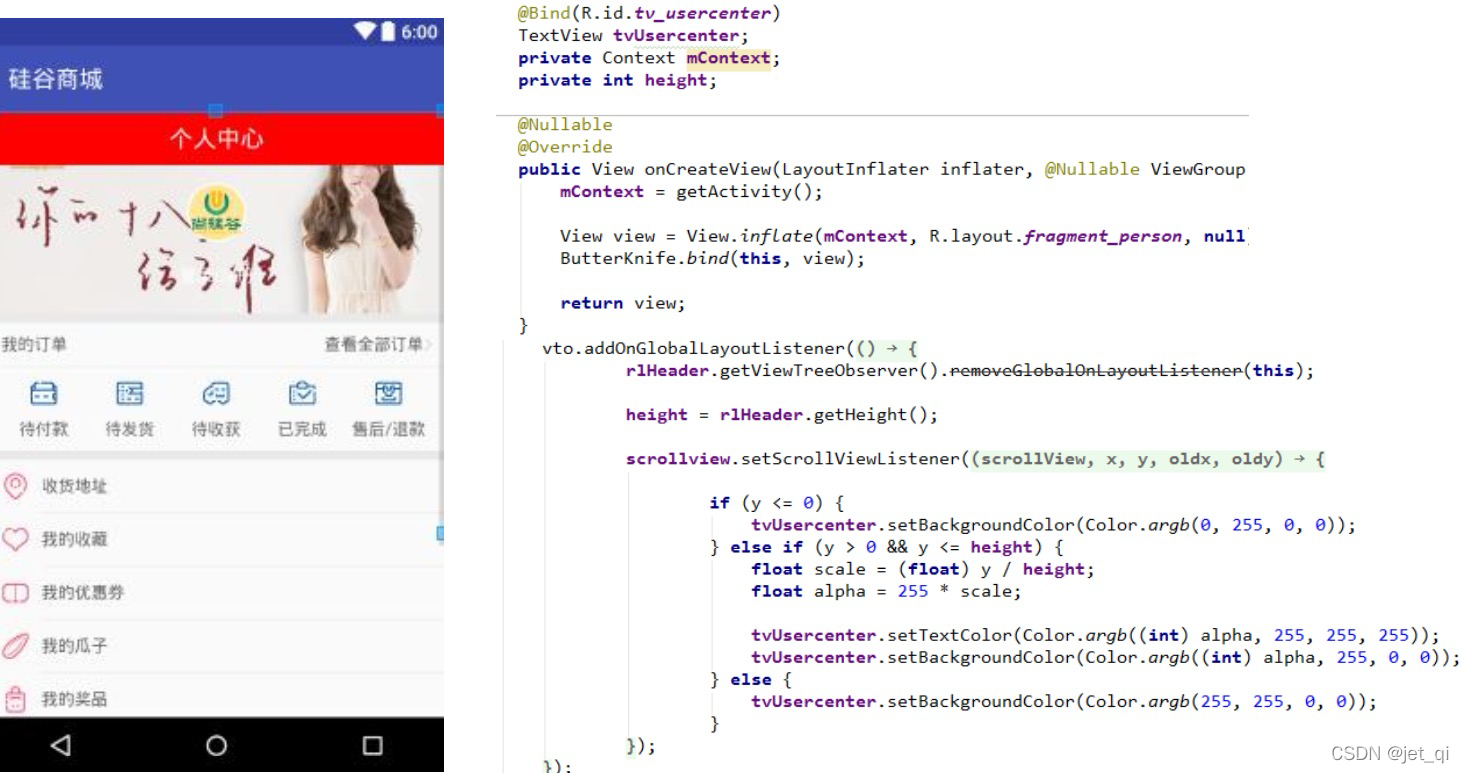Image resolution: width=1464 pixels, height=773 pixels.
Task: Click the banner image with the girl
Action: point(222,243)
